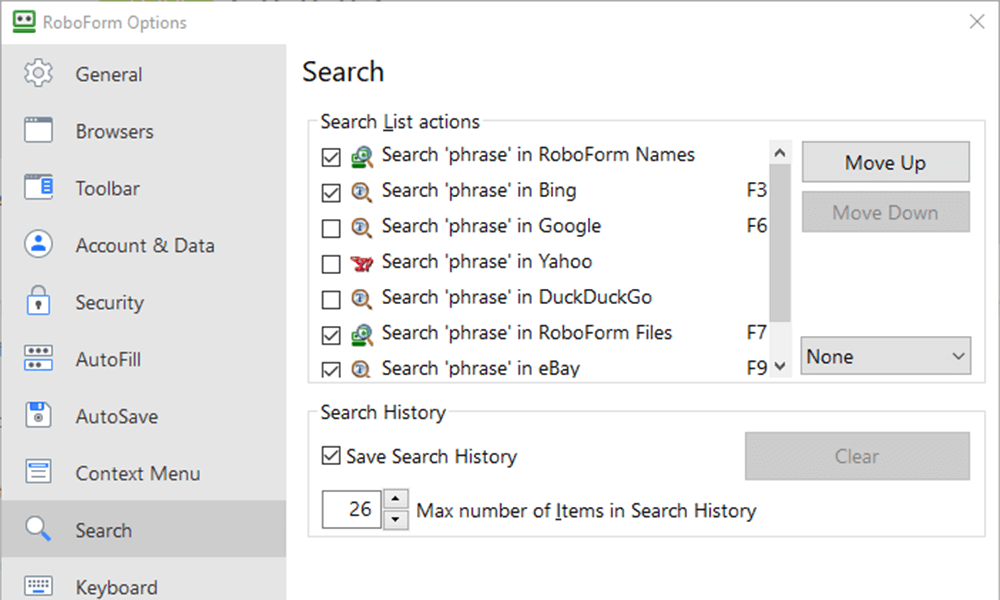Click the Move Up button
Viewport: 1000px width, 600px height.
[x=885, y=162]
